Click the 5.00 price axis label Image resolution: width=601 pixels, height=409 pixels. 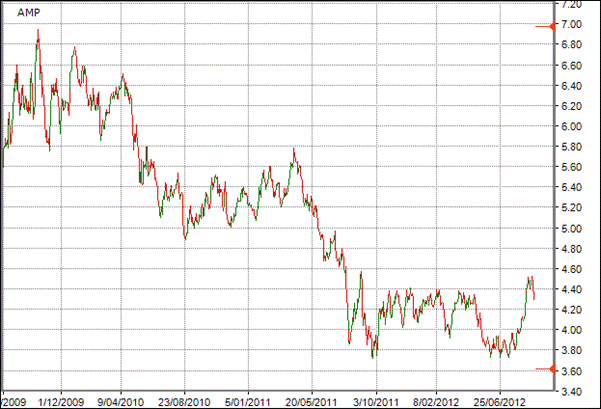coord(570,228)
